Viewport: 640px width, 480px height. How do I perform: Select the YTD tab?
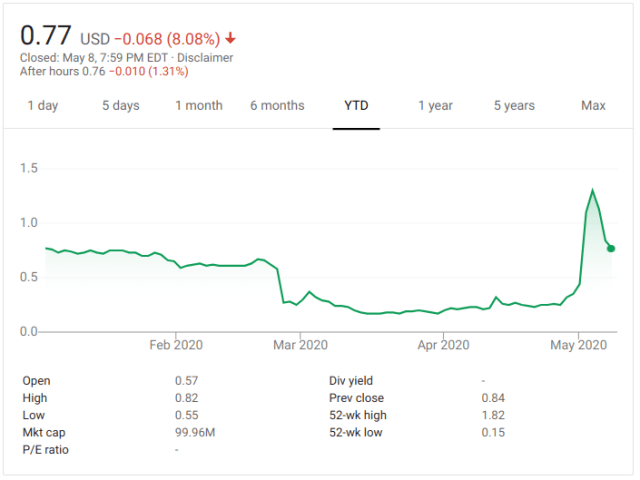[x=356, y=106]
